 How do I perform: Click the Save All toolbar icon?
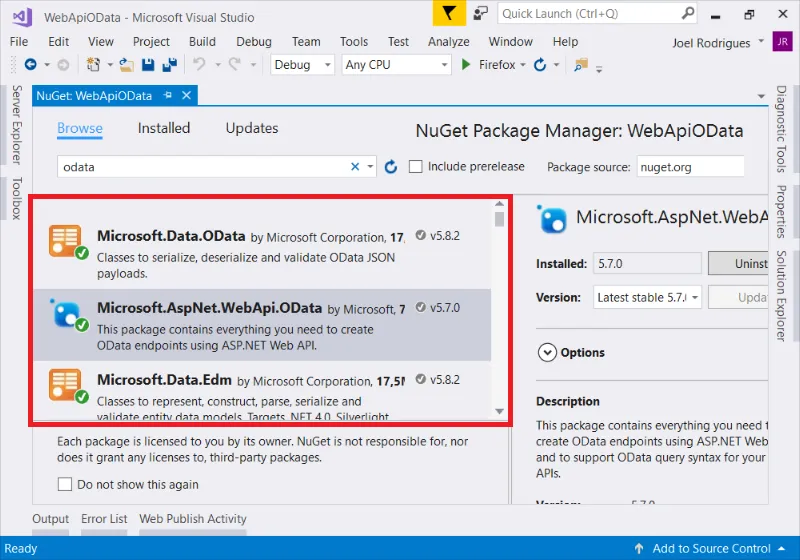coord(168,65)
